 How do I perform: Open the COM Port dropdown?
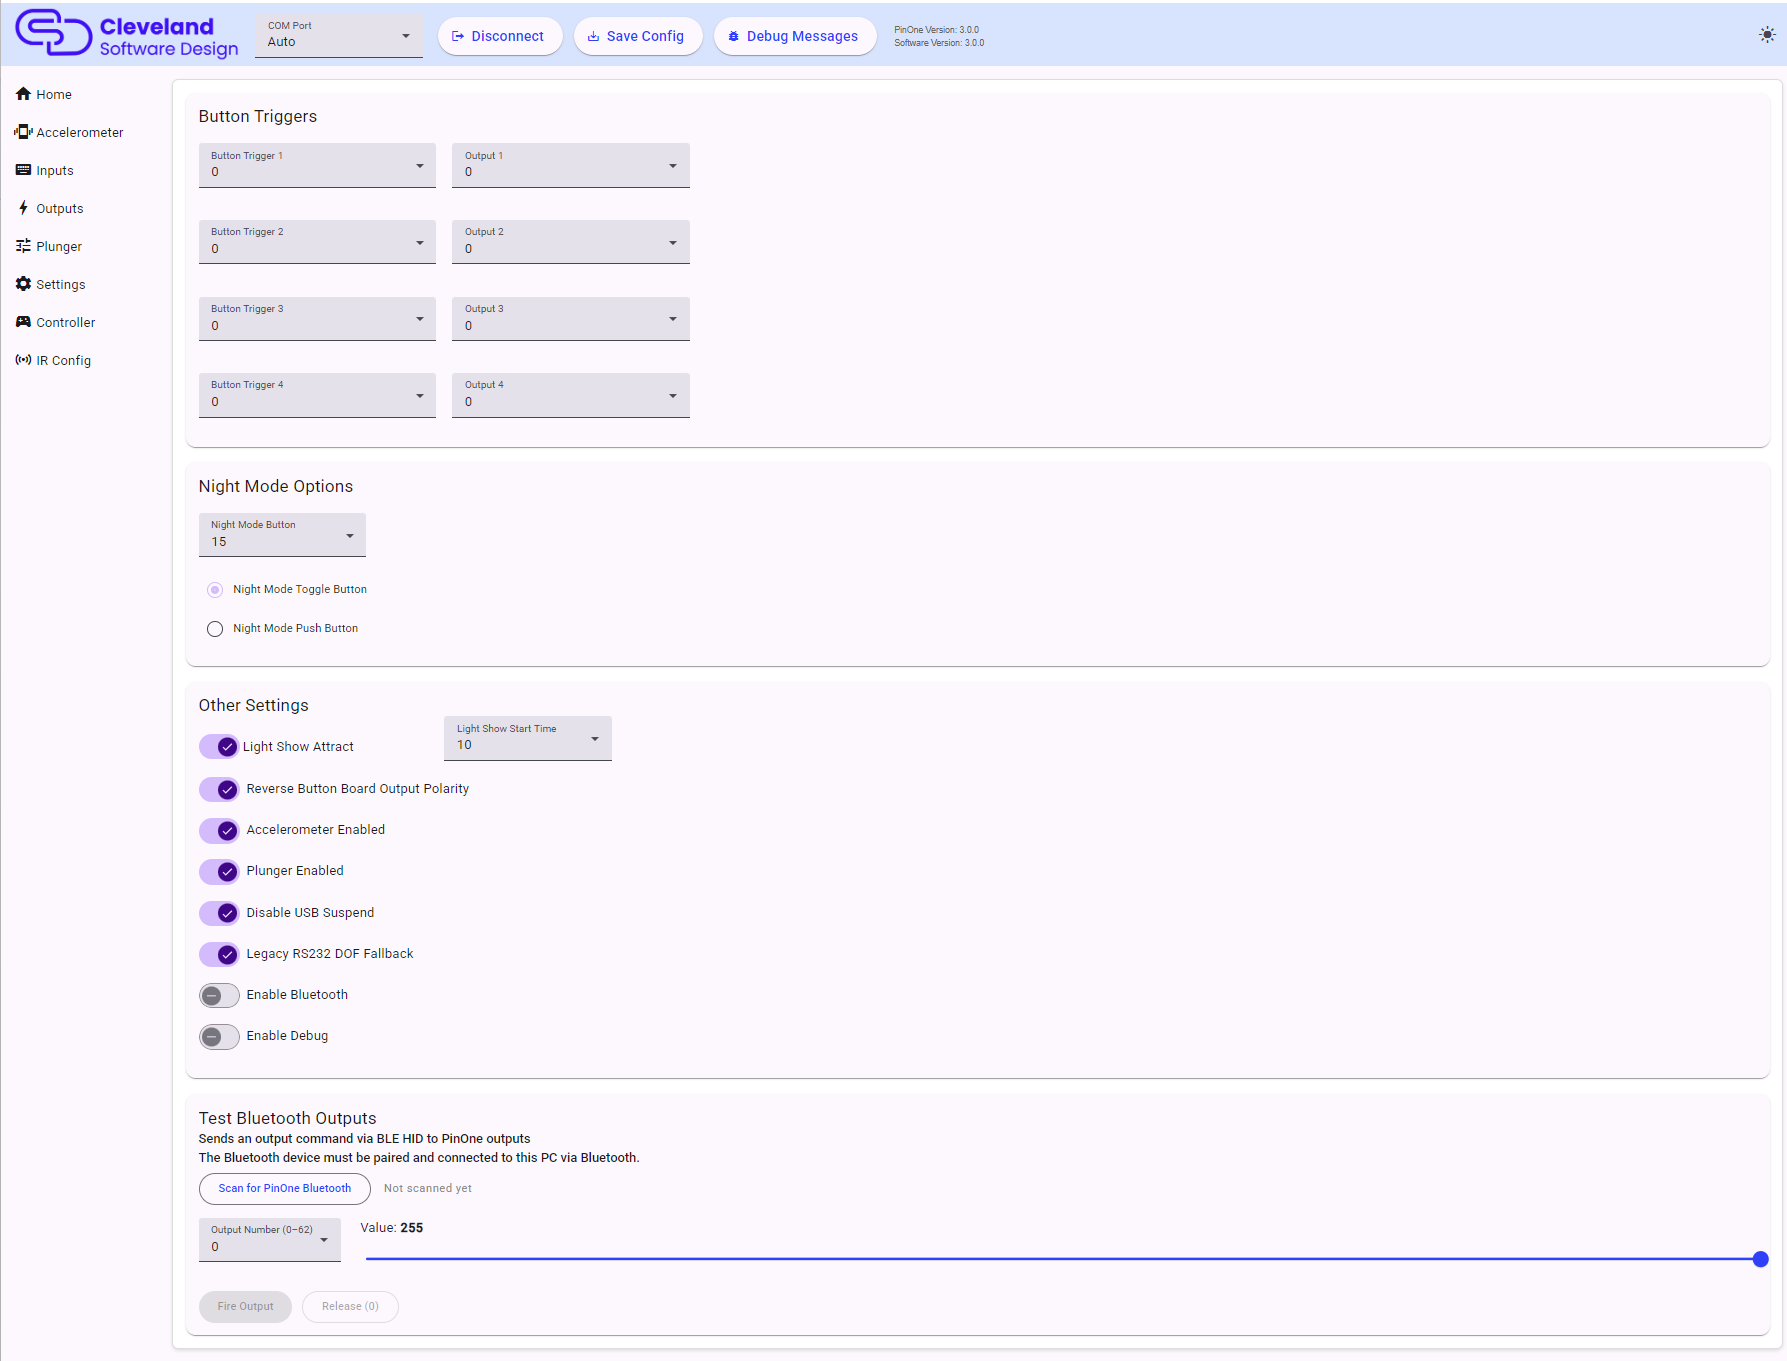(x=339, y=36)
